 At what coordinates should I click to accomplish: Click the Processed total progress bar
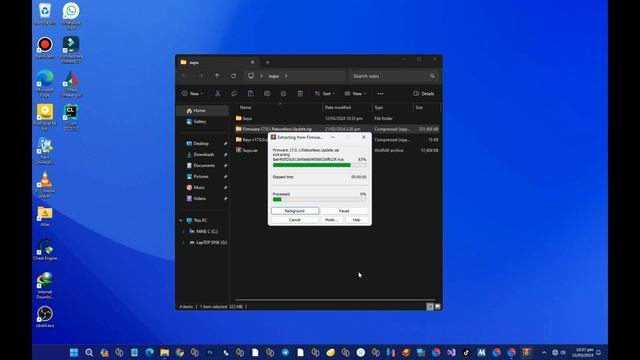point(320,199)
